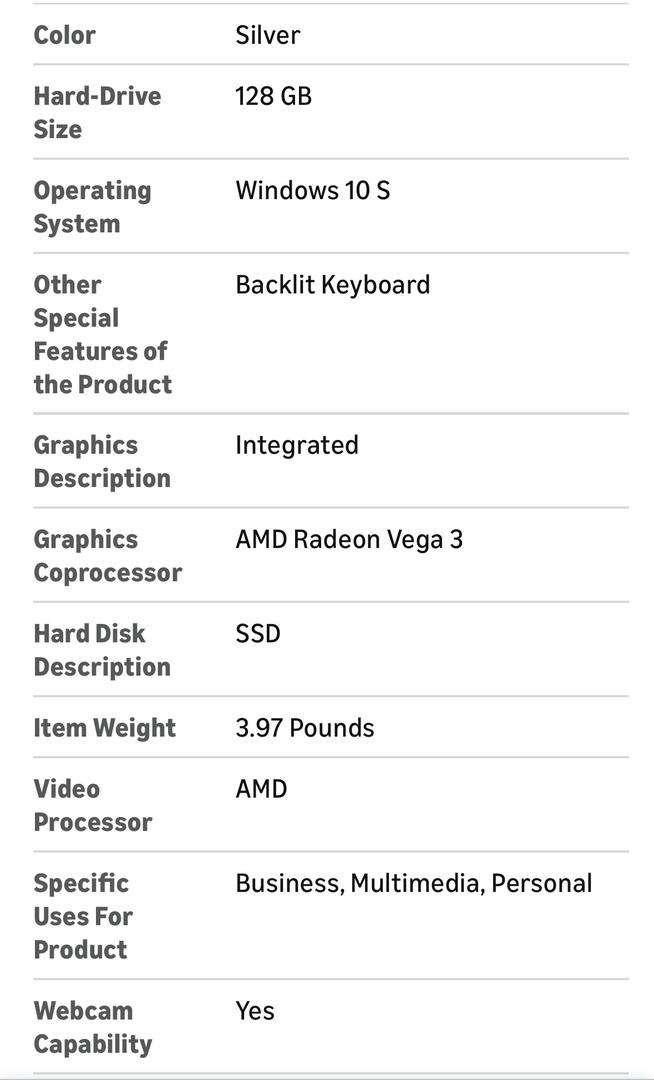654x1080 pixels.
Task: Click the Graphics Description label
Action: click(102, 461)
